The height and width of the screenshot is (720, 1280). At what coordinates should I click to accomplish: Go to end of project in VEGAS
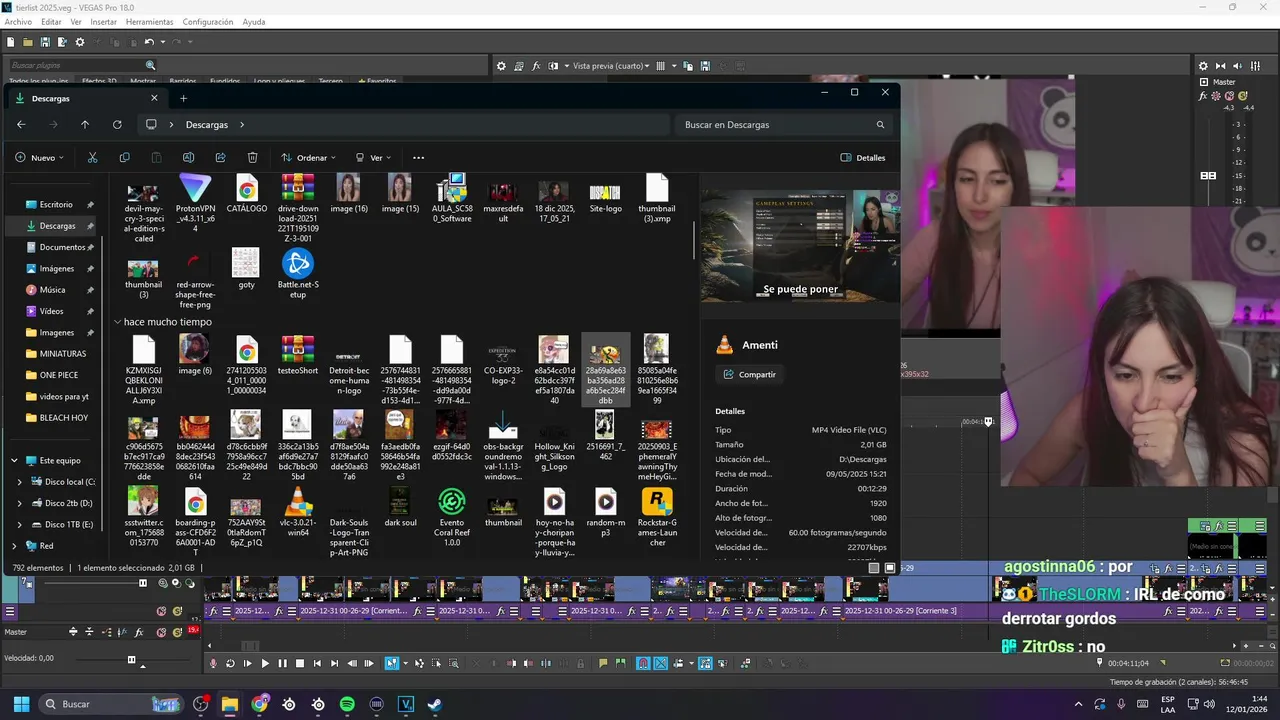coord(334,663)
